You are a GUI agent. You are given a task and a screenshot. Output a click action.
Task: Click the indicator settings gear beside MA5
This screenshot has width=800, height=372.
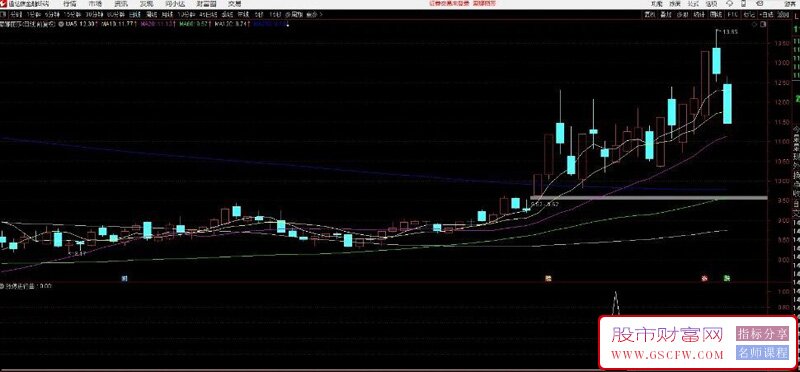(61, 23)
